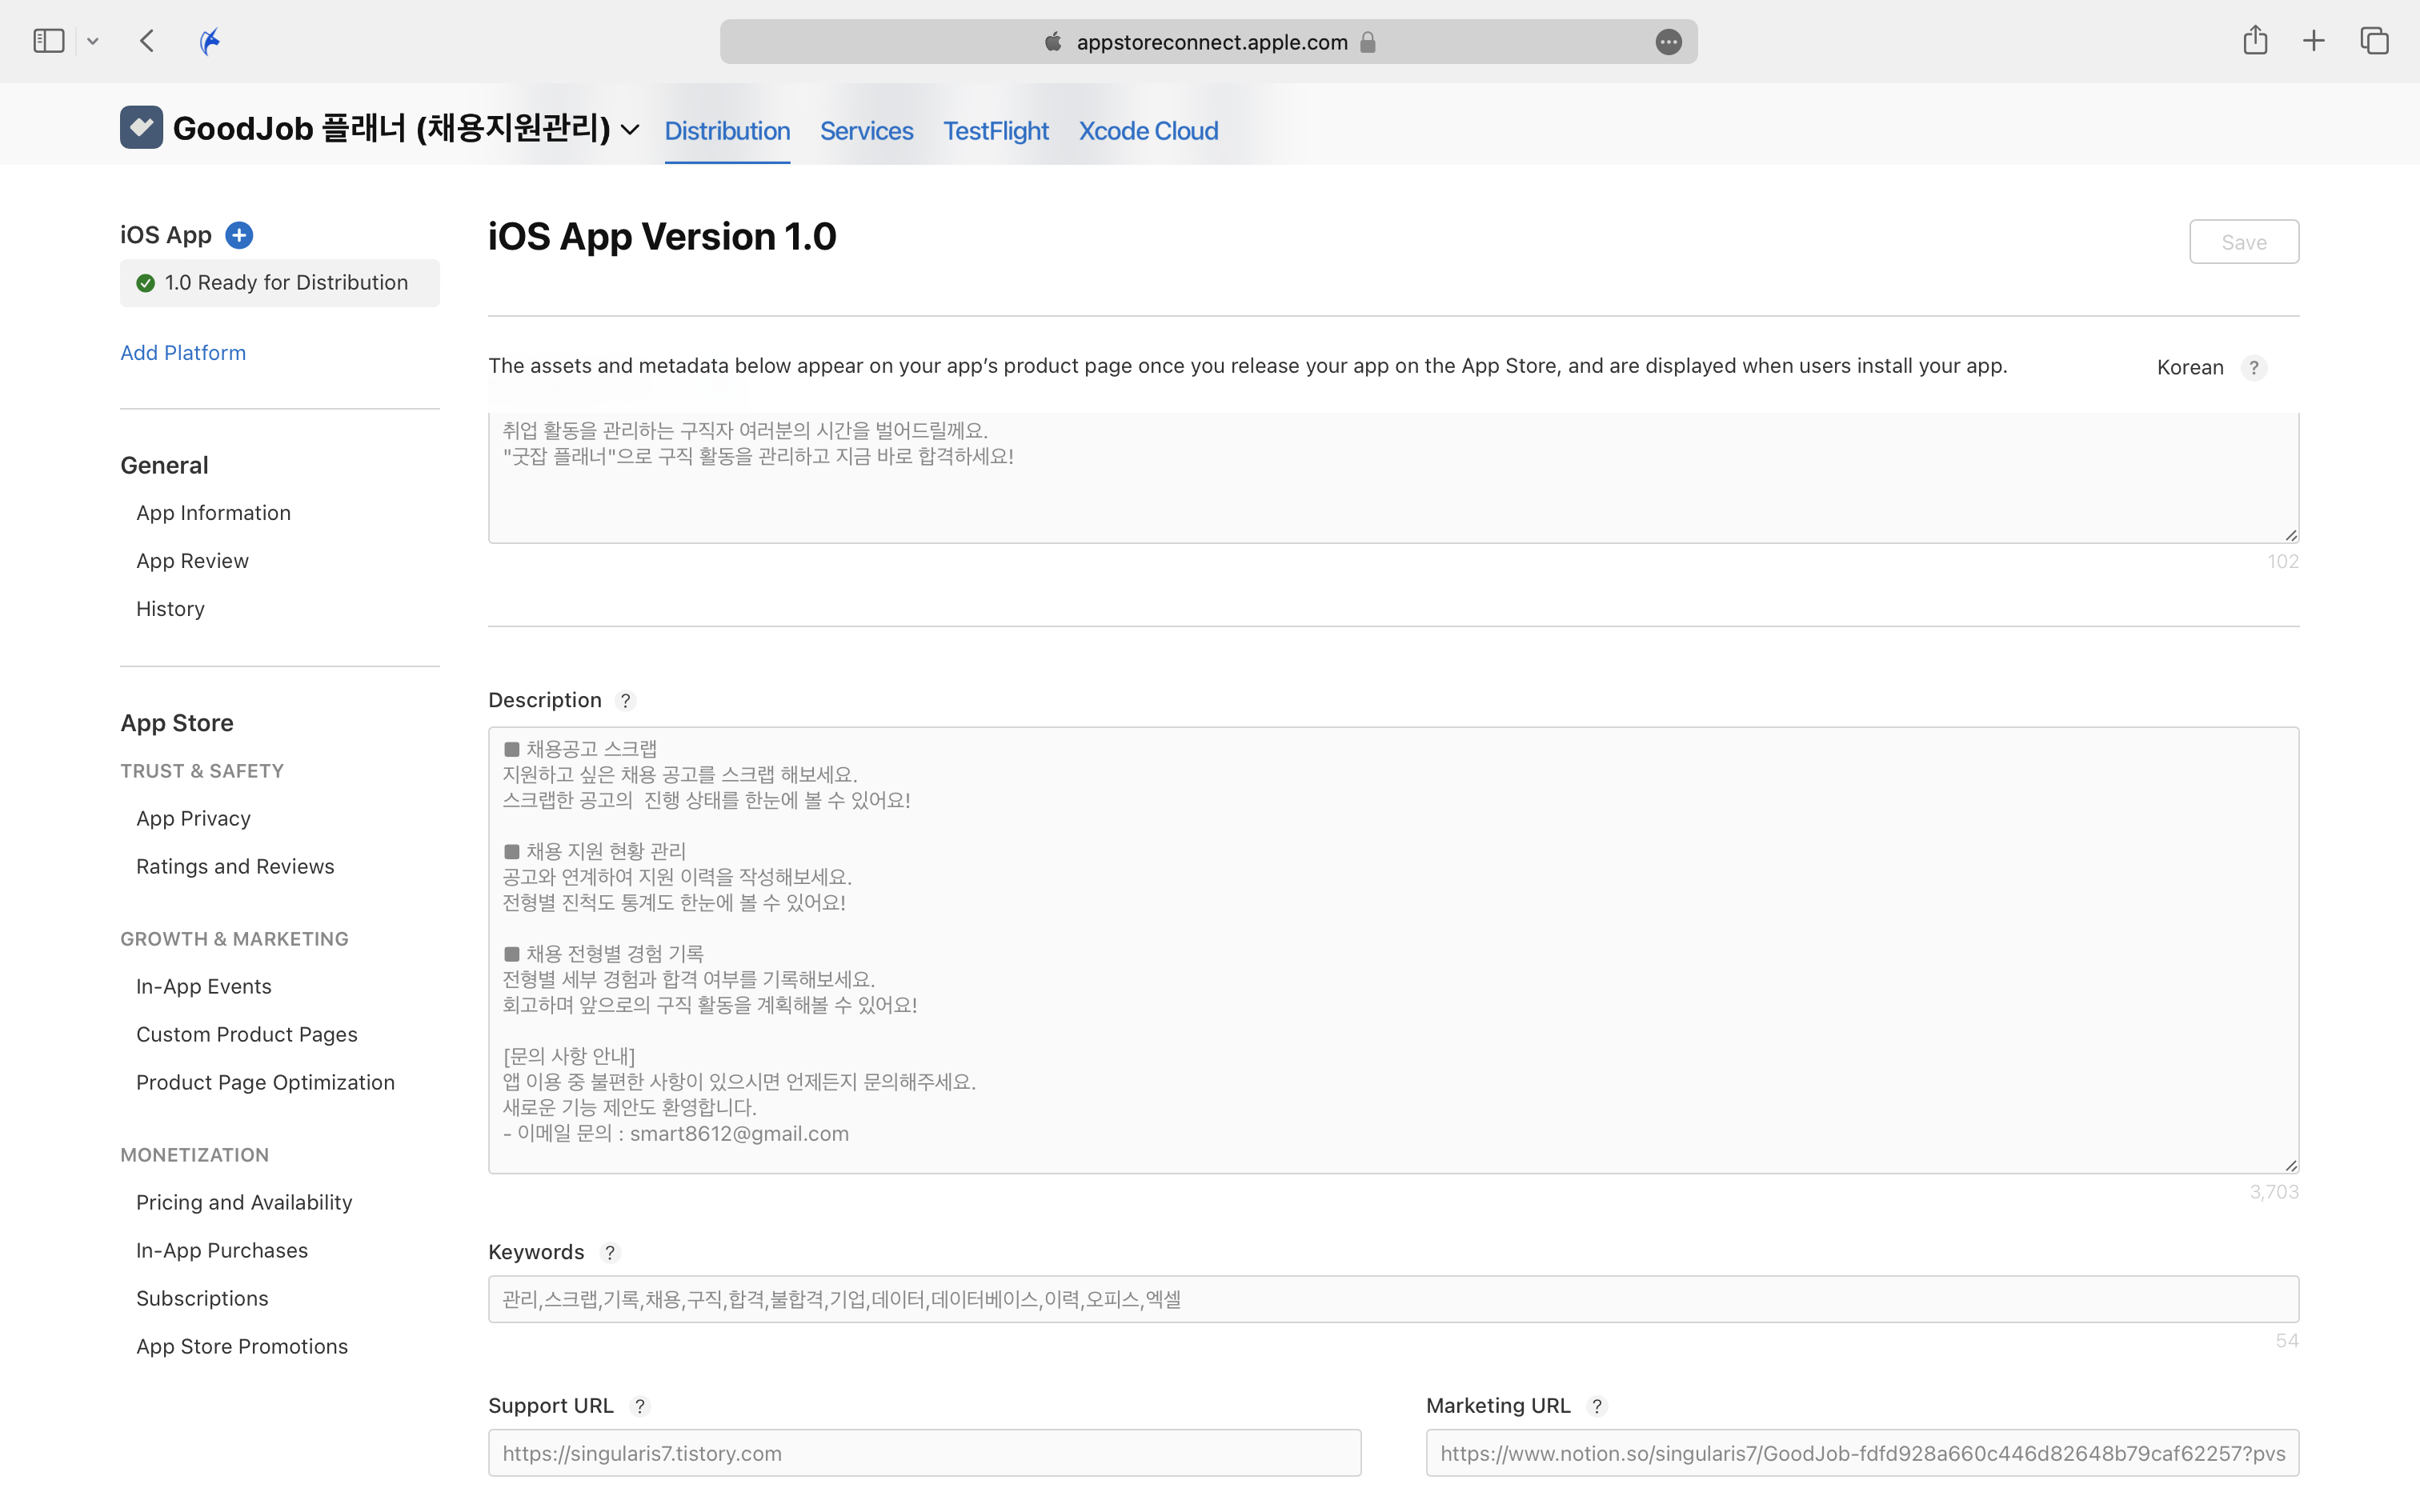Open the Xcode Cloud tab

(1148, 131)
